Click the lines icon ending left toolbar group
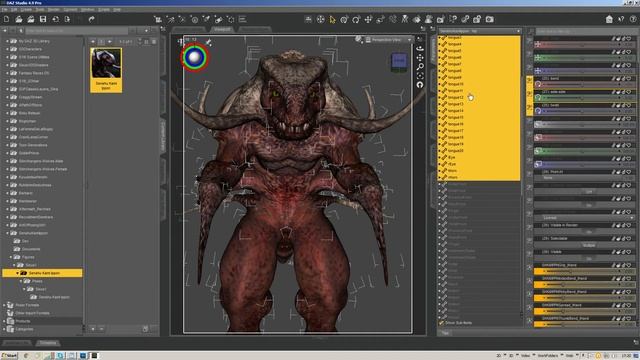Screen dimensions: 640x360 [x=242, y=19]
